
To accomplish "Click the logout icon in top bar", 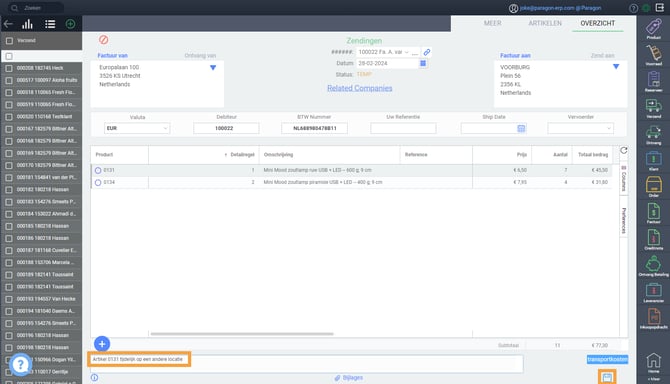I will 660,8.
